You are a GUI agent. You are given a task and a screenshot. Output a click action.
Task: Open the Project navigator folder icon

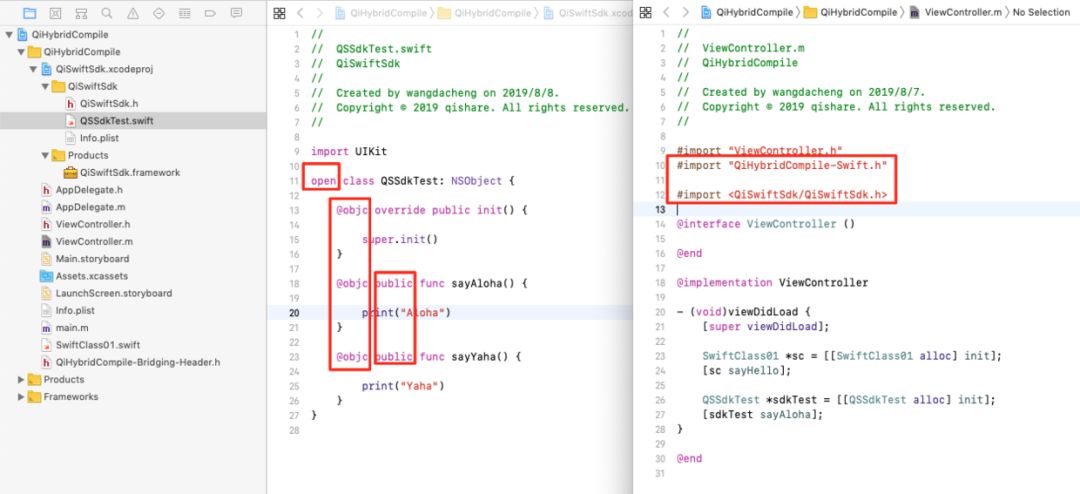tap(29, 13)
